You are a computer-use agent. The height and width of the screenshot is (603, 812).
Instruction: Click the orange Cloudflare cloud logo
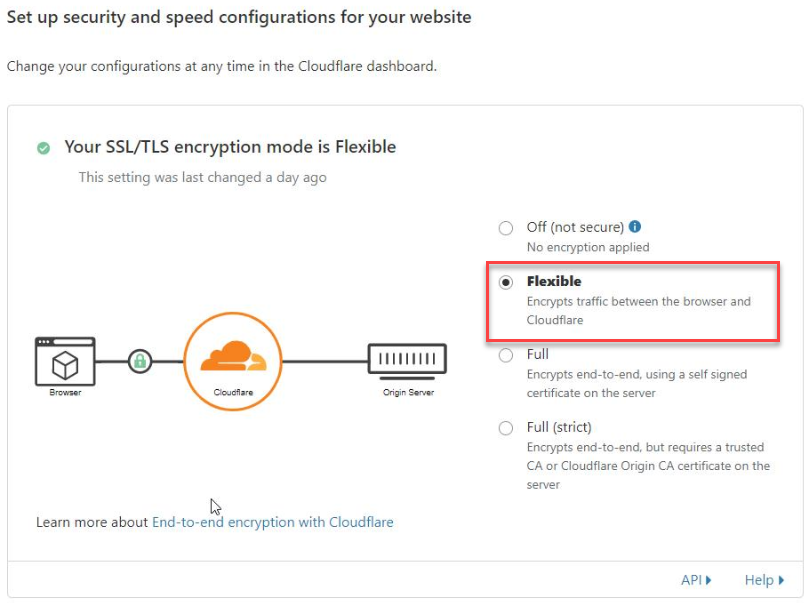click(234, 356)
